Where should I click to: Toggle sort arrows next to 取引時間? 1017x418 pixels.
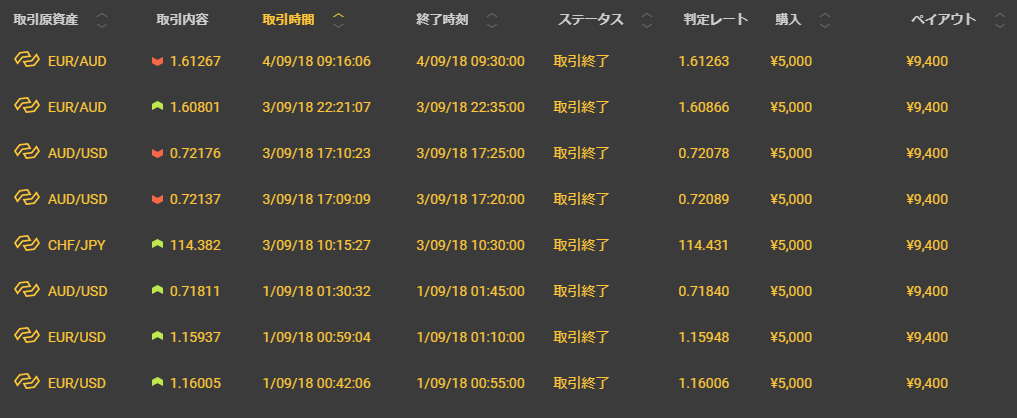click(338, 20)
